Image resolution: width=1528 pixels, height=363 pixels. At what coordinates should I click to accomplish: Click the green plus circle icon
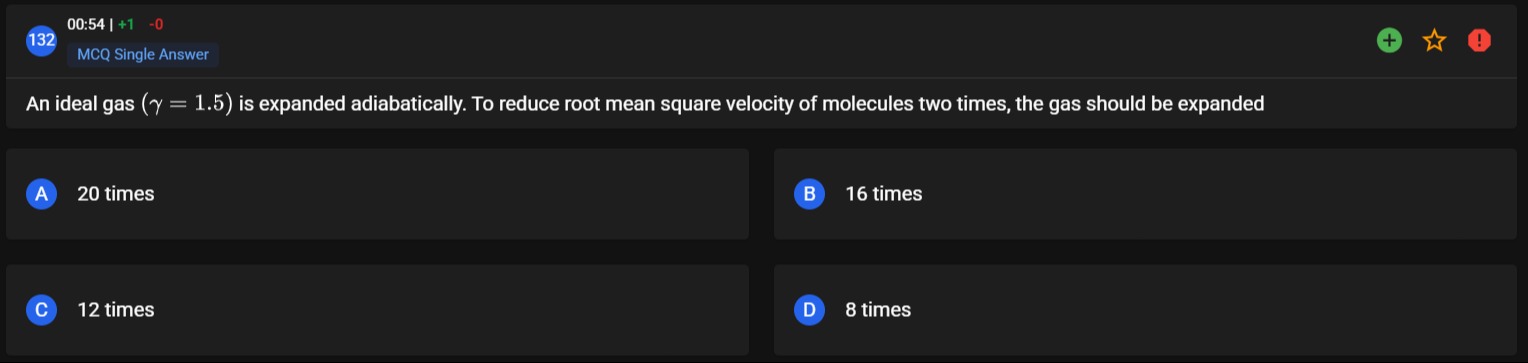coord(1389,40)
